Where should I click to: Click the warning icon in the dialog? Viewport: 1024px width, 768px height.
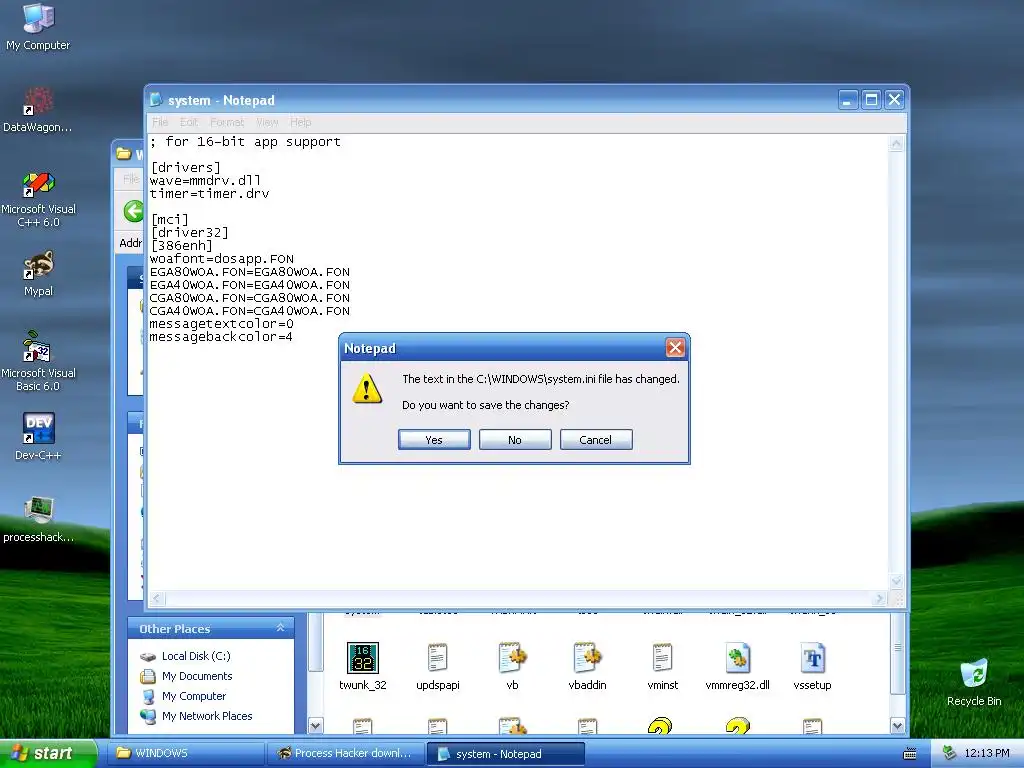(367, 389)
